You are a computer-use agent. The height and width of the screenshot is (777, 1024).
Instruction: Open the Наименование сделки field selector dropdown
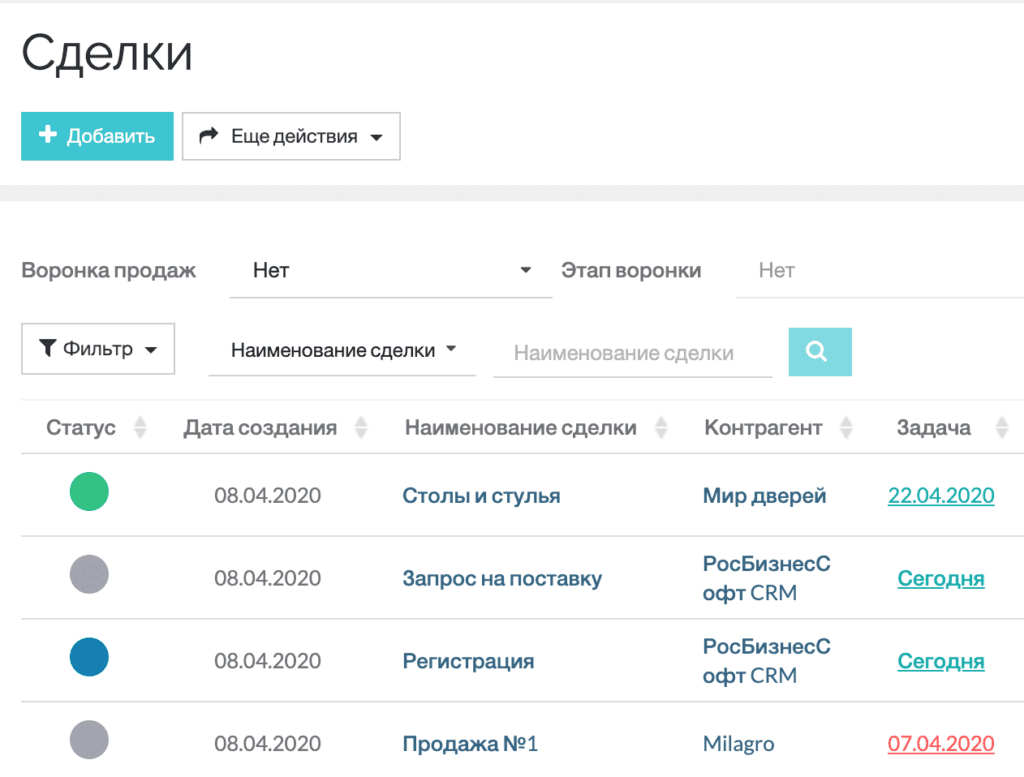pyautogui.click(x=342, y=348)
